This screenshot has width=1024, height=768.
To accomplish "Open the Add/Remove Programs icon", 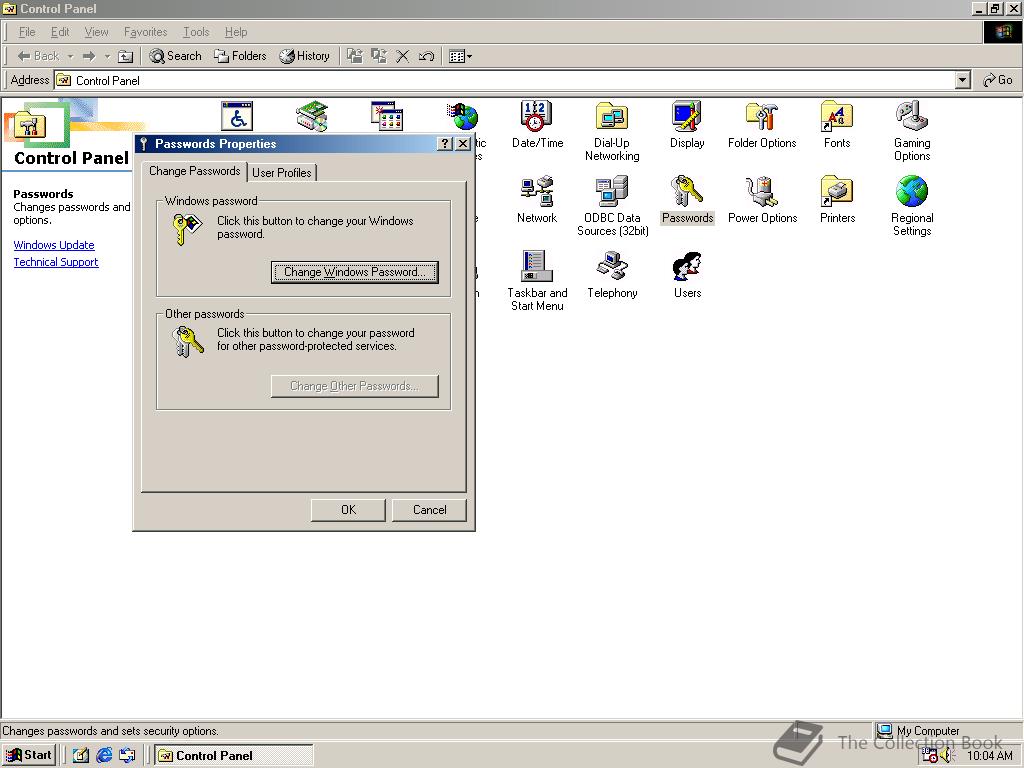I will [387, 116].
